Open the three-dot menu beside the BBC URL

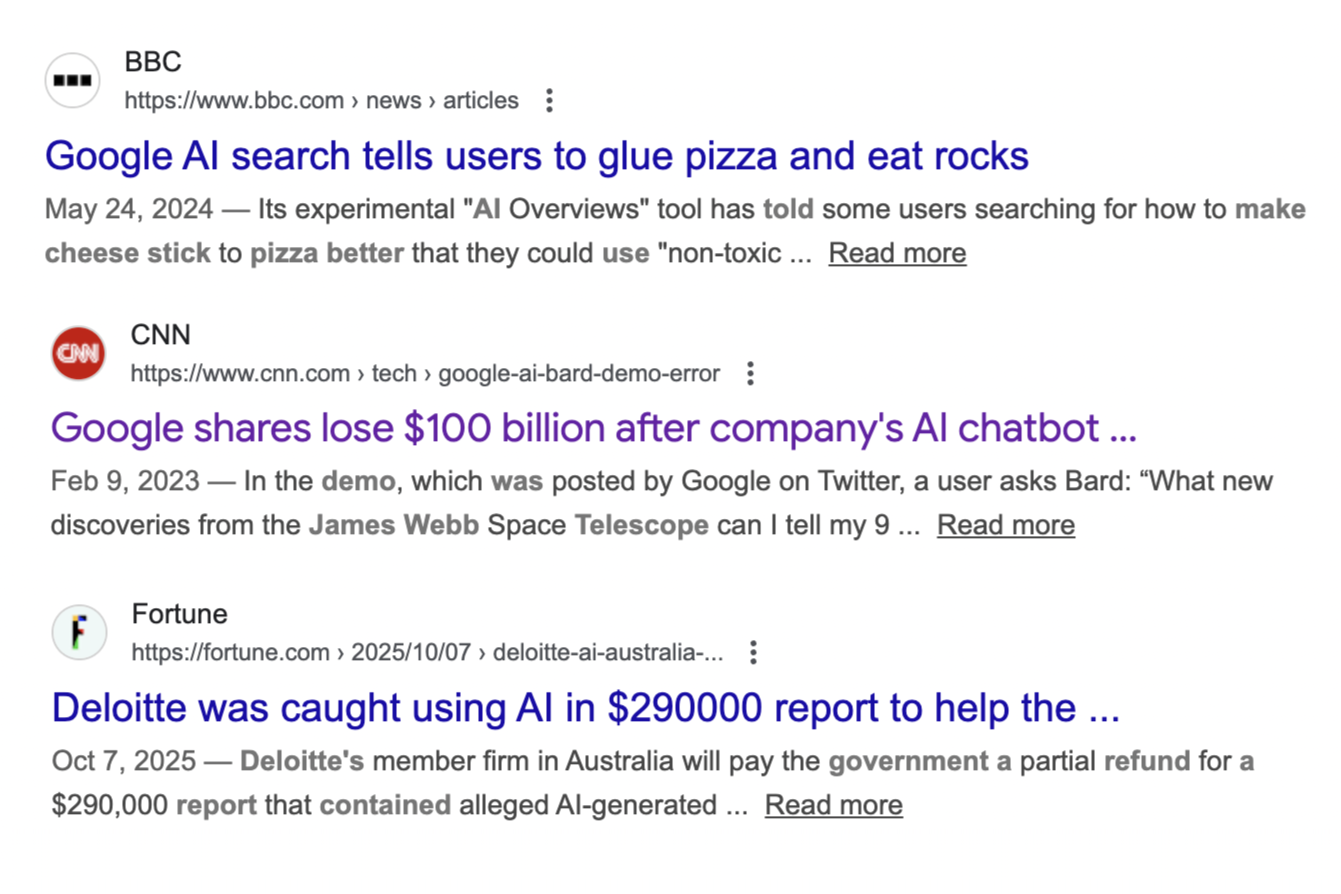point(549,100)
